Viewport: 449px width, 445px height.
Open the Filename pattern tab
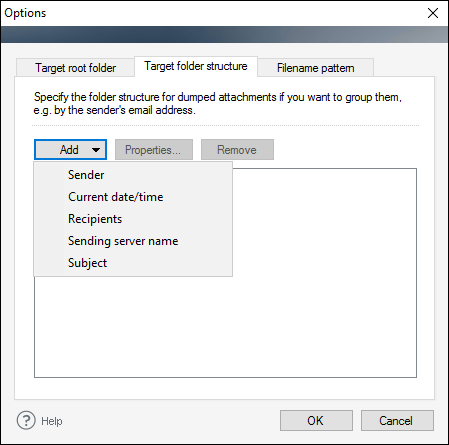(x=315, y=68)
